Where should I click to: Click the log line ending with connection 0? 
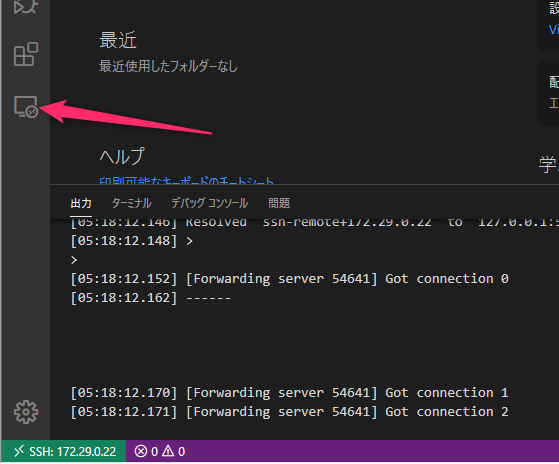289,279
